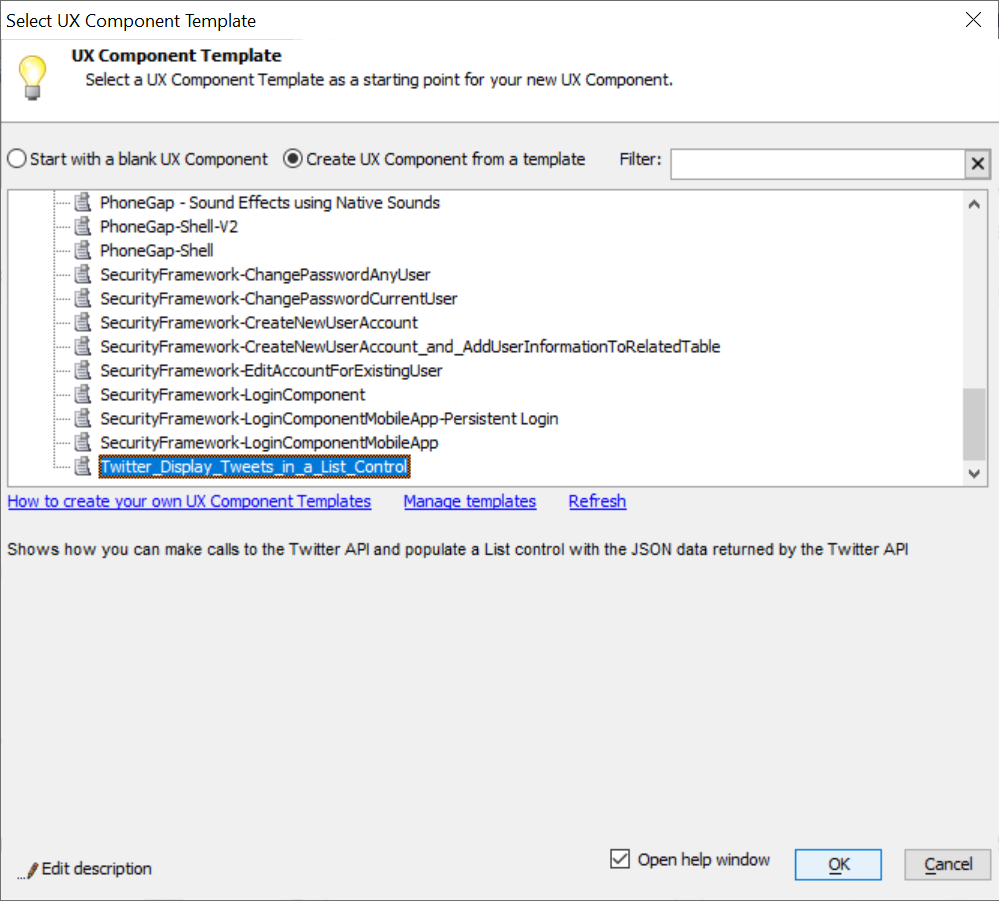999x901 pixels.
Task: Clear the Filter box using the X icon
Action: pyautogui.click(x=977, y=163)
